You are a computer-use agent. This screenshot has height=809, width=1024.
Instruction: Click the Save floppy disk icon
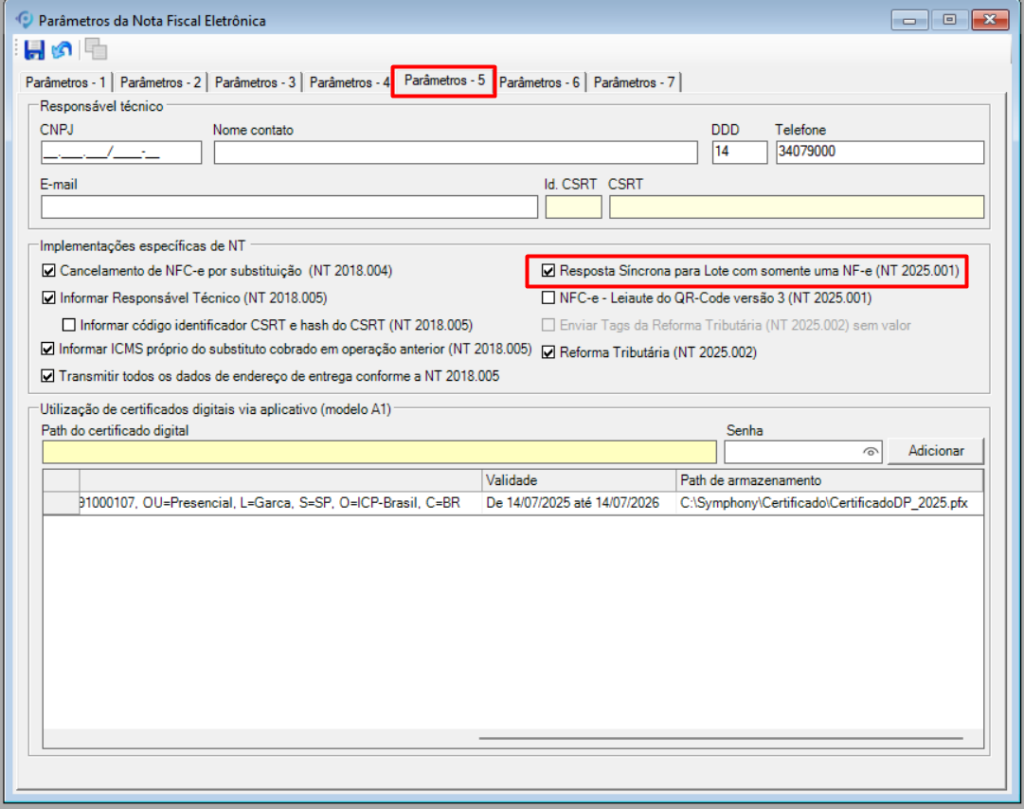click(35, 49)
